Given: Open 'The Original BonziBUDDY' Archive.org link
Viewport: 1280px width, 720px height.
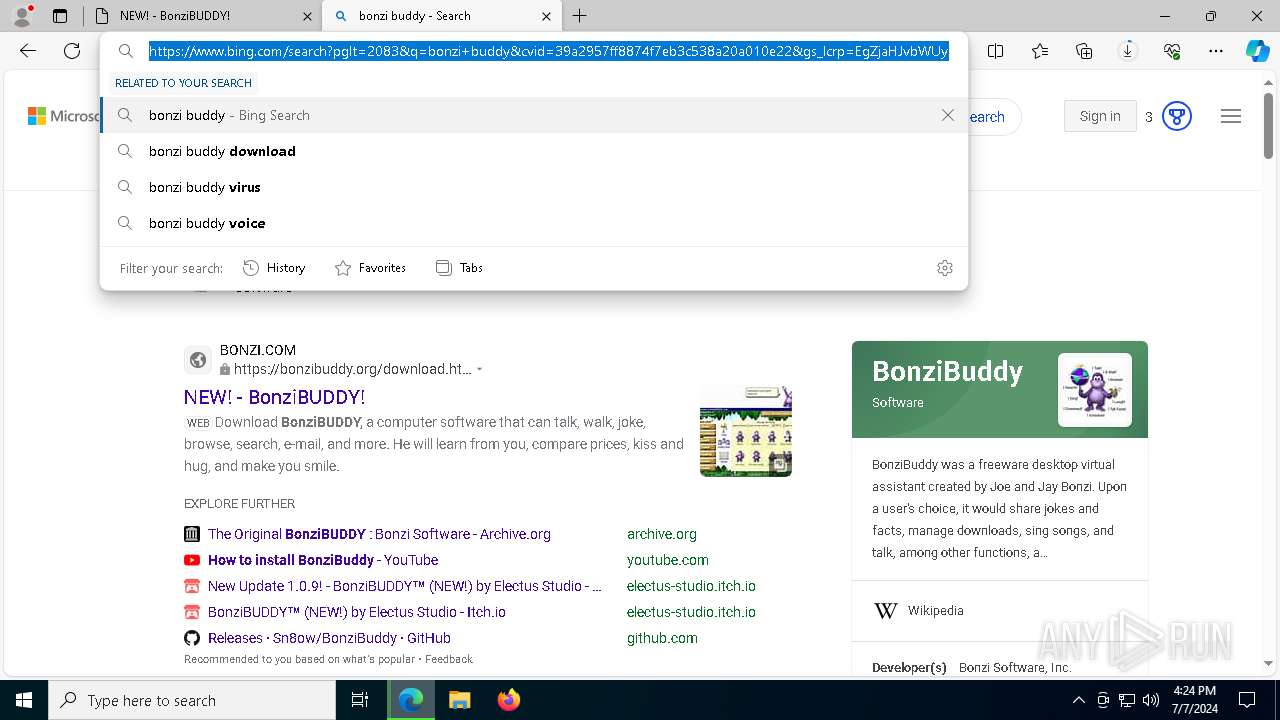Looking at the screenshot, I should (x=379, y=534).
